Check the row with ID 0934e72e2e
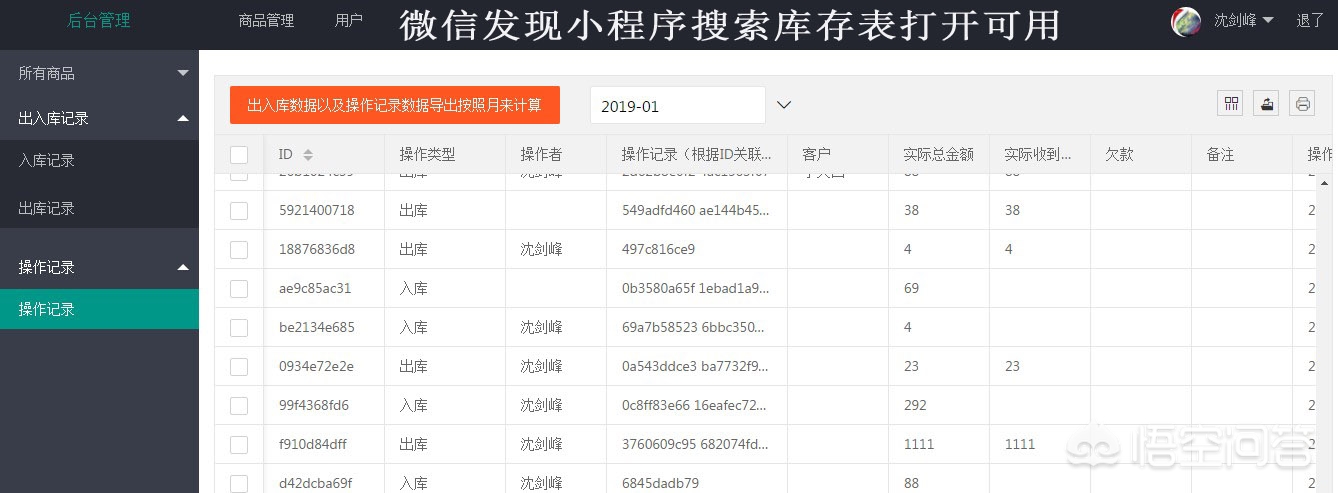1338x493 pixels. tap(239, 366)
